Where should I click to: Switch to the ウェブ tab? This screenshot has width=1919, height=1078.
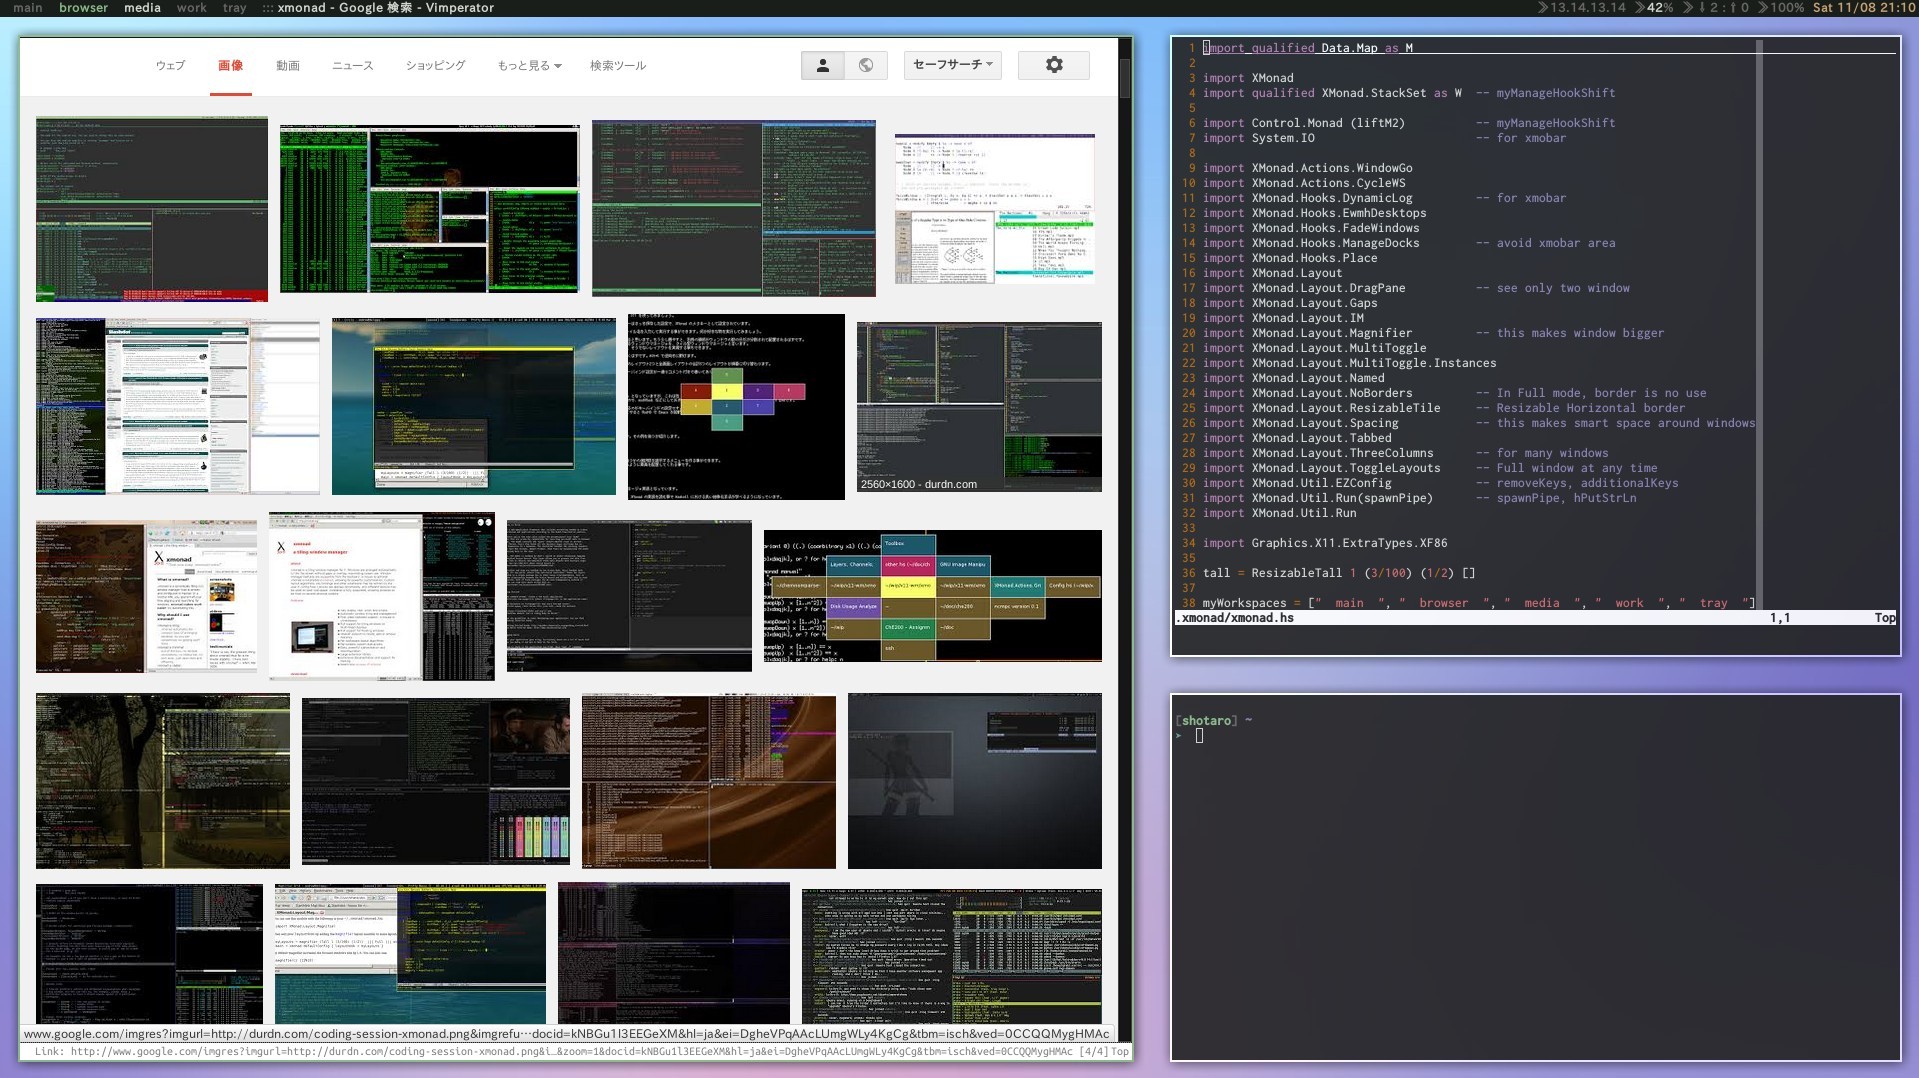pyautogui.click(x=169, y=65)
